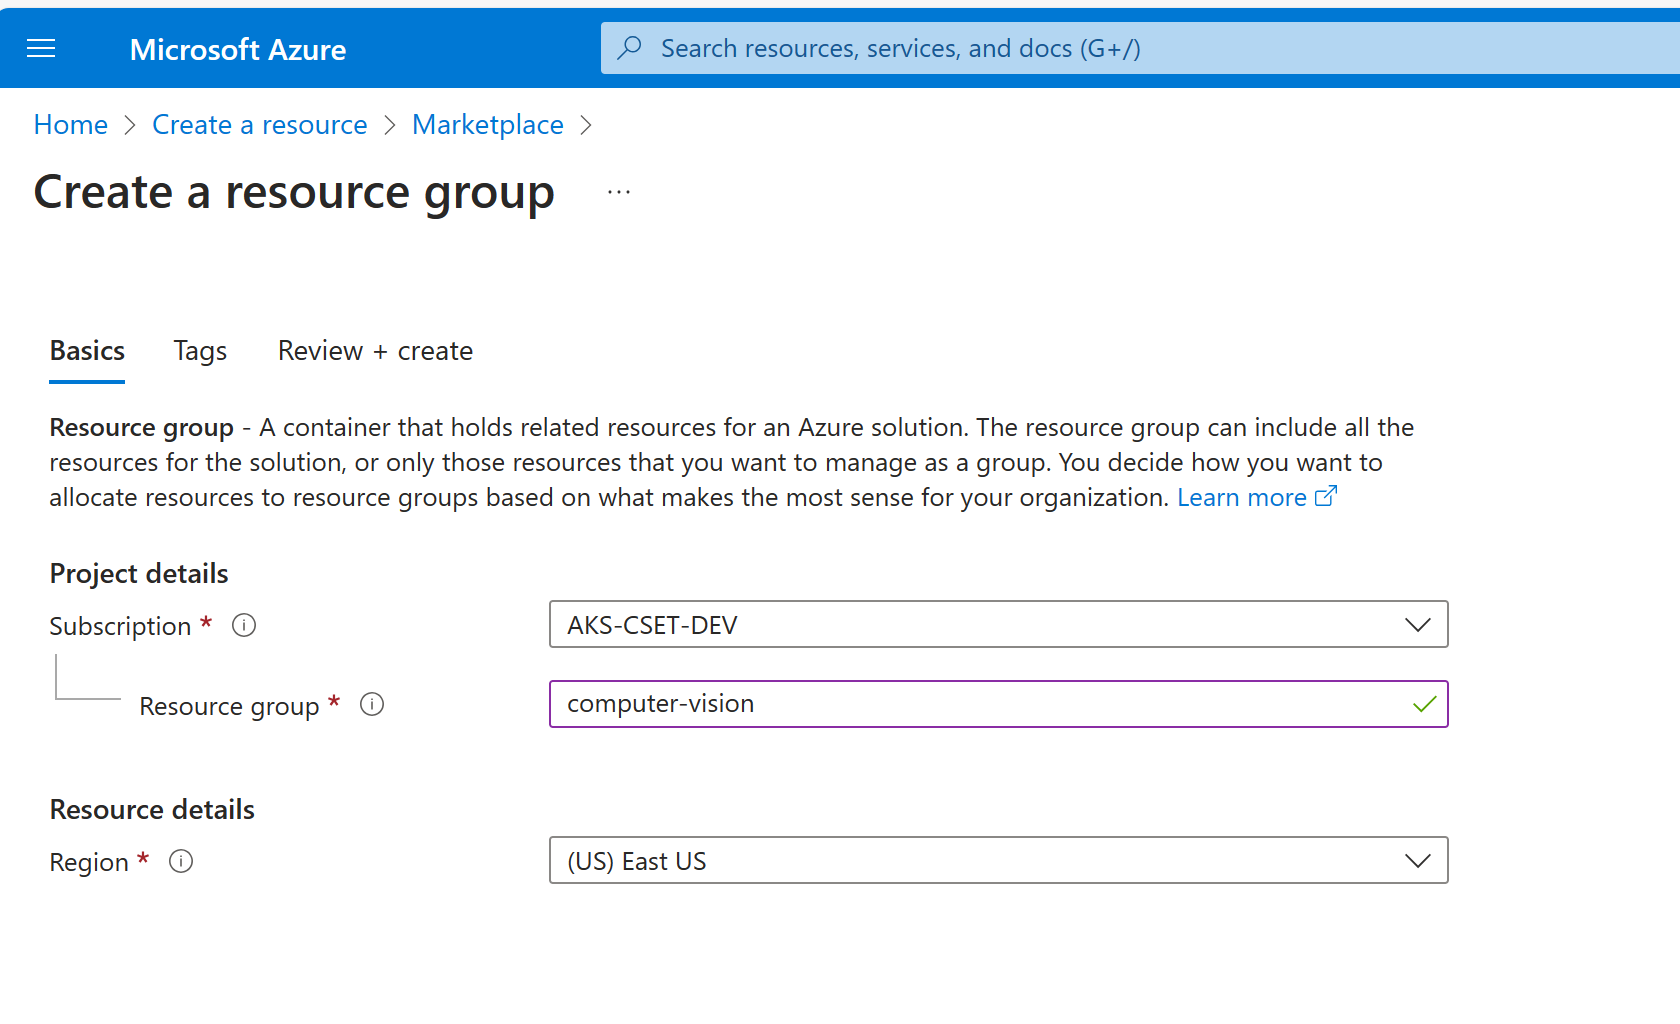This screenshot has width=1680, height=1024.
Task: Click the green validation checkmark
Action: (x=1424, y=704)
